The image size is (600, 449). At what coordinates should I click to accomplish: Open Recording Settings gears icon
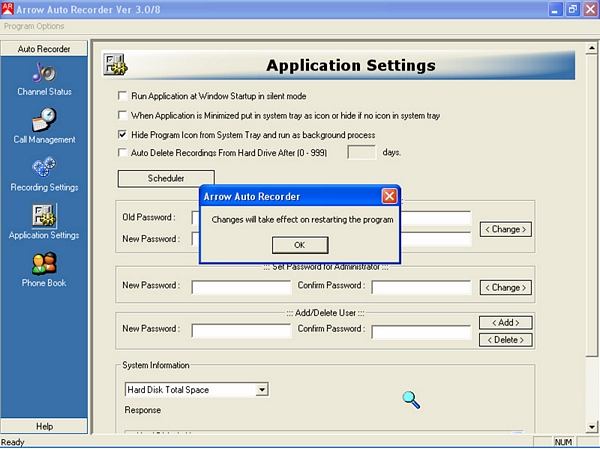[44, 167]
